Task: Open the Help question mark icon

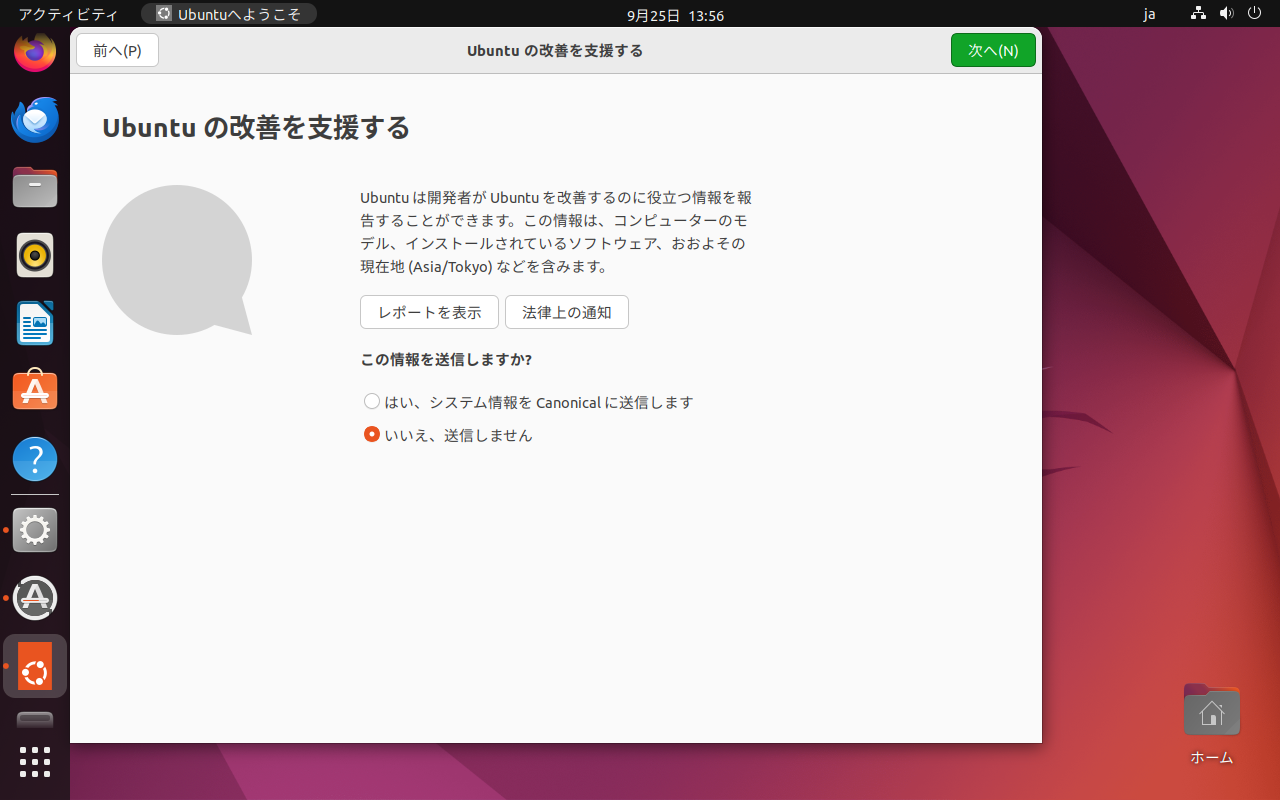Action: point(35,460)
